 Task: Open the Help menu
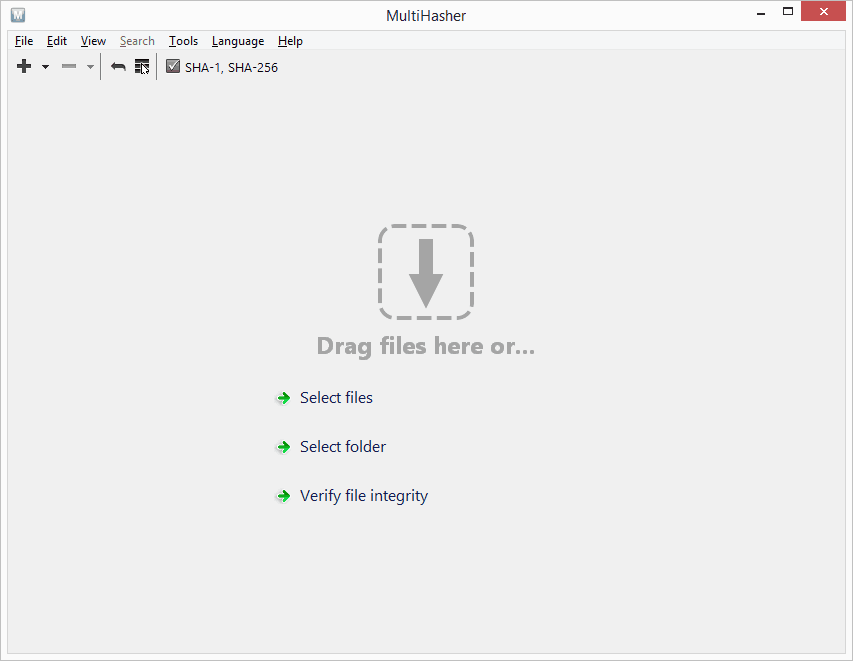pyautogui.click(x=290, y=41)
